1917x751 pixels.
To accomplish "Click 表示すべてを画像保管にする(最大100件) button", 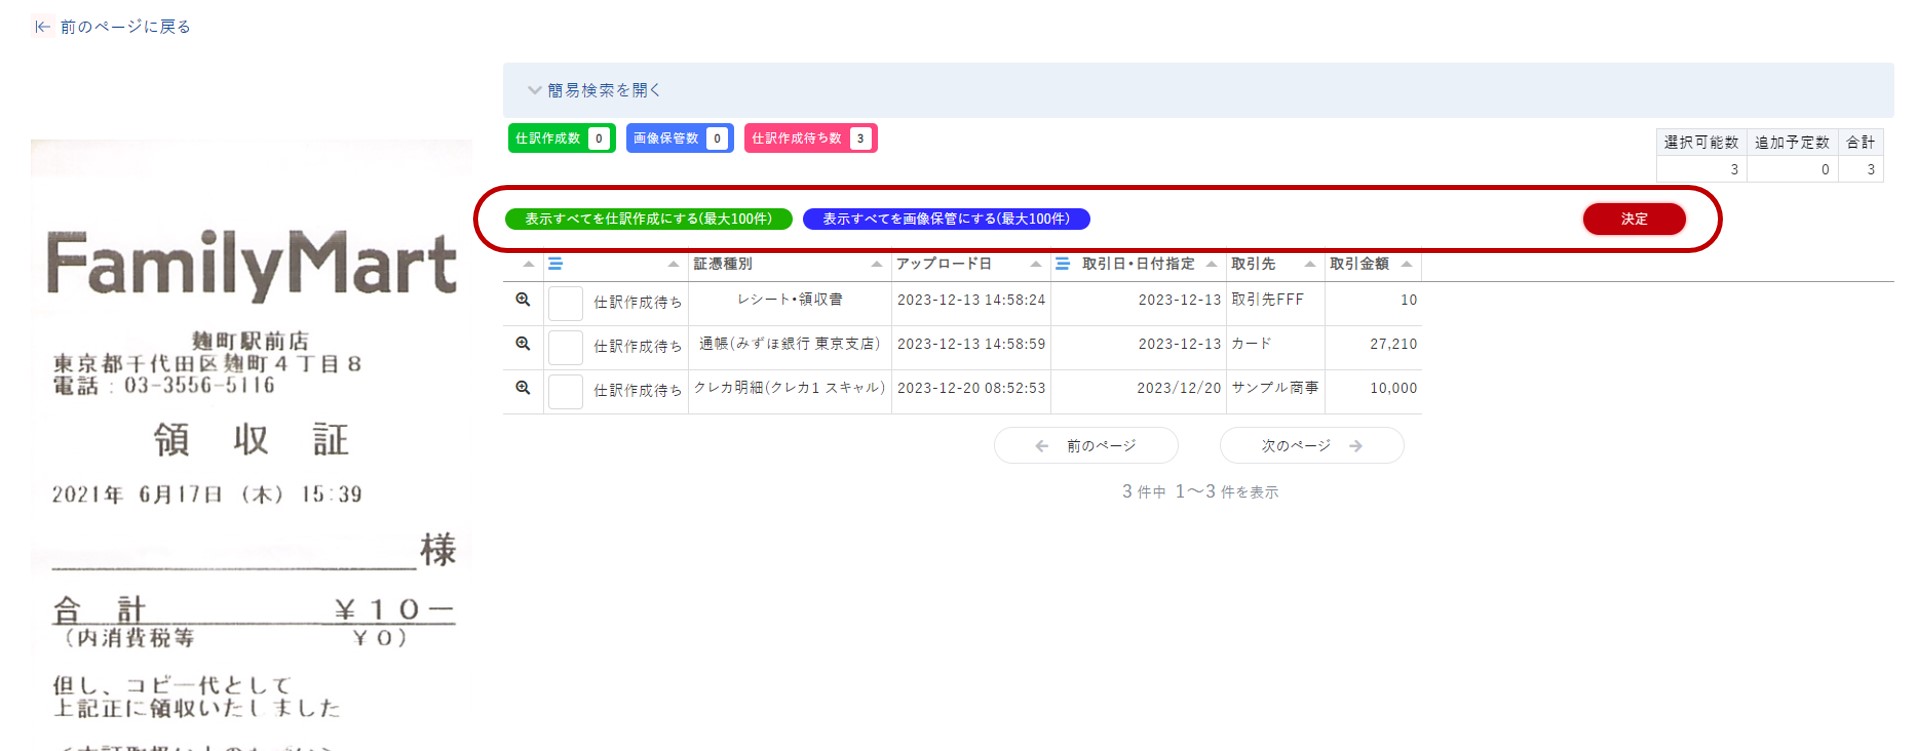I will [x=946, y=219].
